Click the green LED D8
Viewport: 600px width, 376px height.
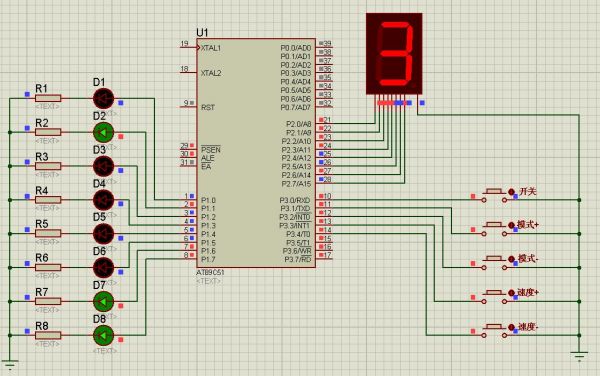click(x=103, y=335)
